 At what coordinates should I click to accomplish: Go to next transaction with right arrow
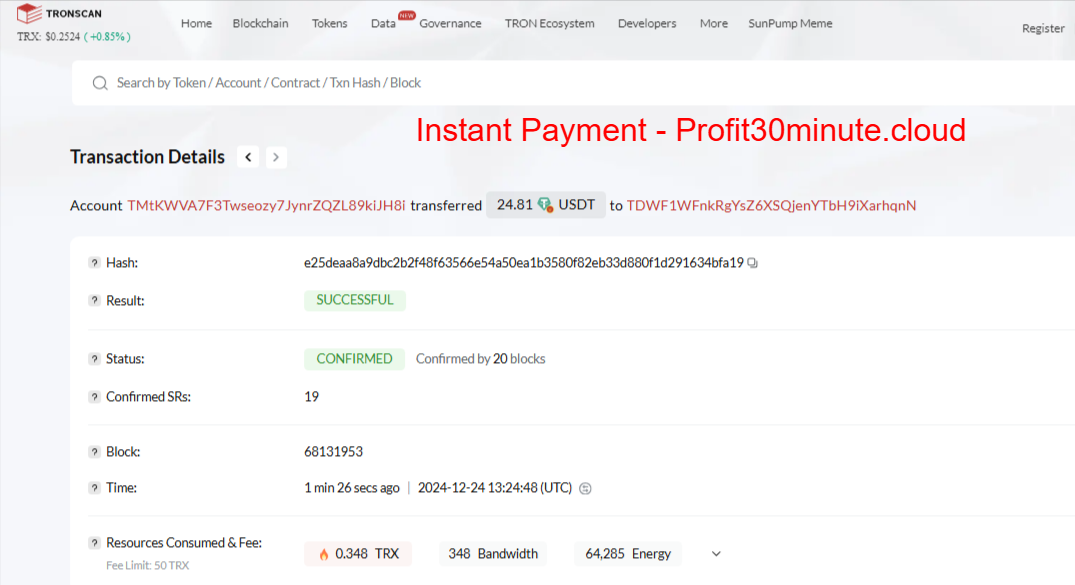(x=276, y=157)
